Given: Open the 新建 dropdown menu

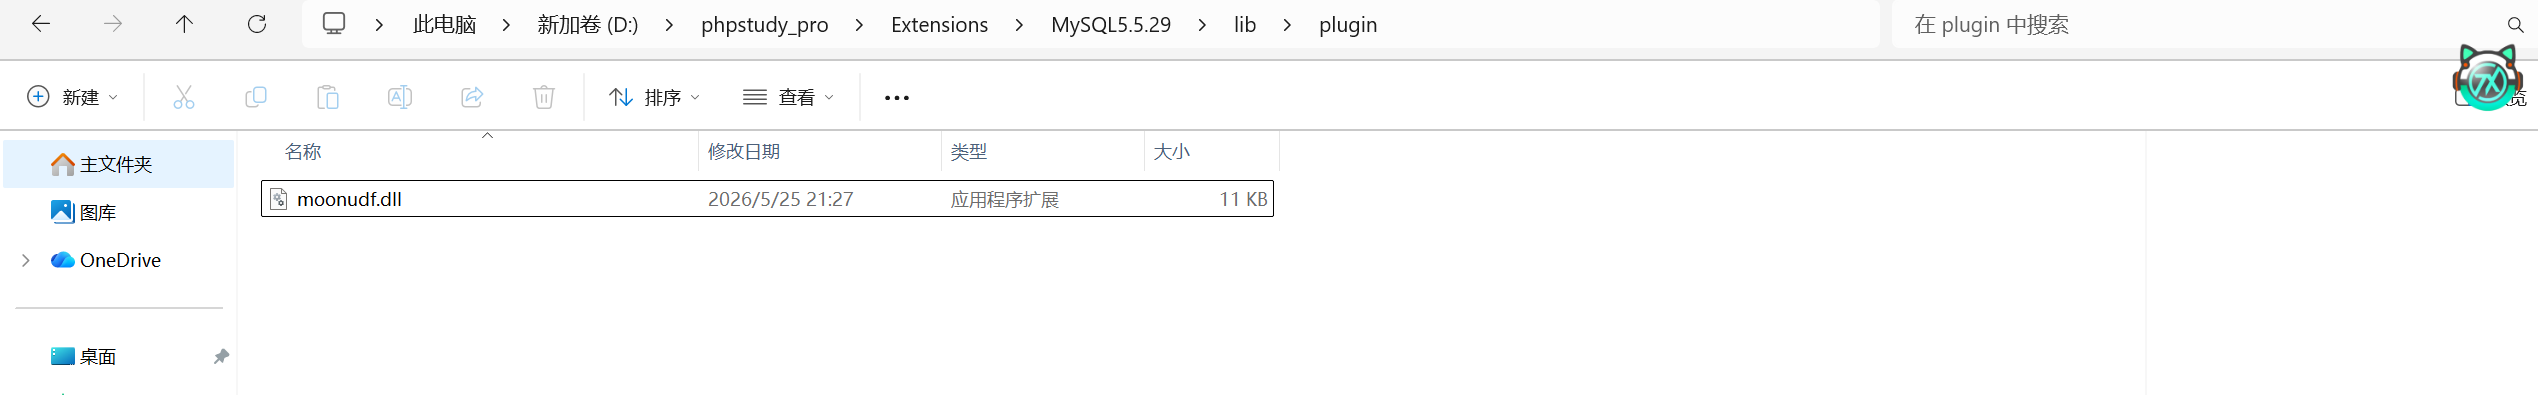Looking at the screenshot, I should tap(73, 97).
